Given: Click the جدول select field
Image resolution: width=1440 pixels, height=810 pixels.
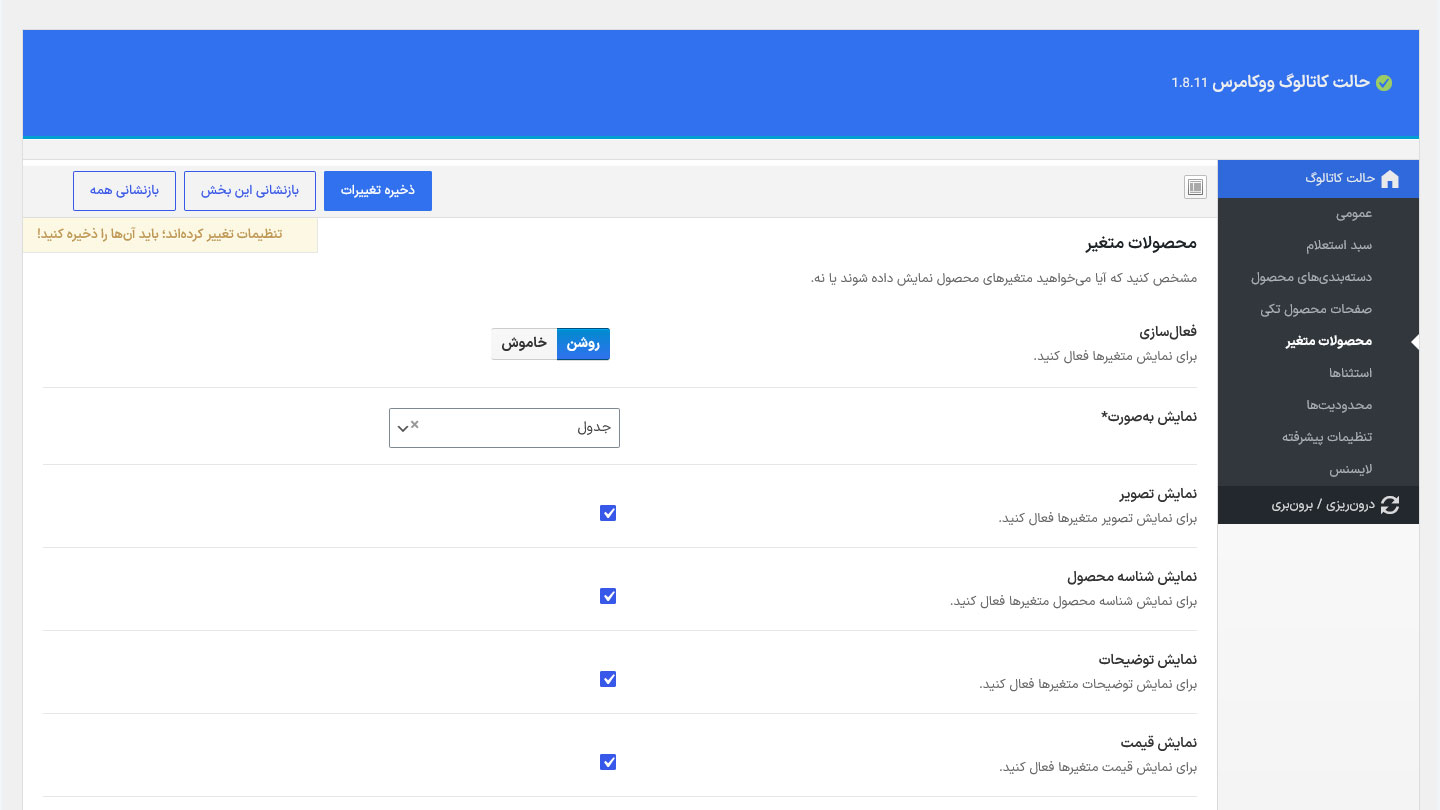Looking at the screenshot, I should point(504,428).
